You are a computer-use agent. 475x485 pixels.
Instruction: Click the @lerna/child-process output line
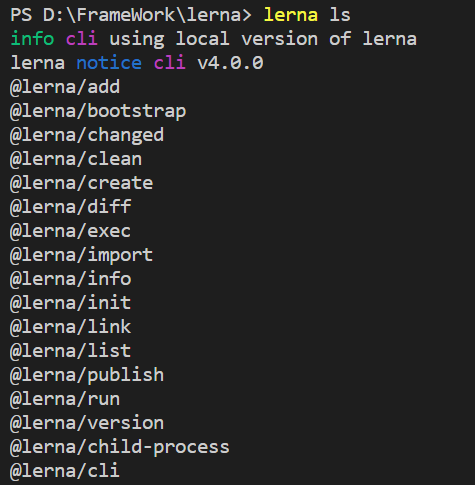point(120,447)
